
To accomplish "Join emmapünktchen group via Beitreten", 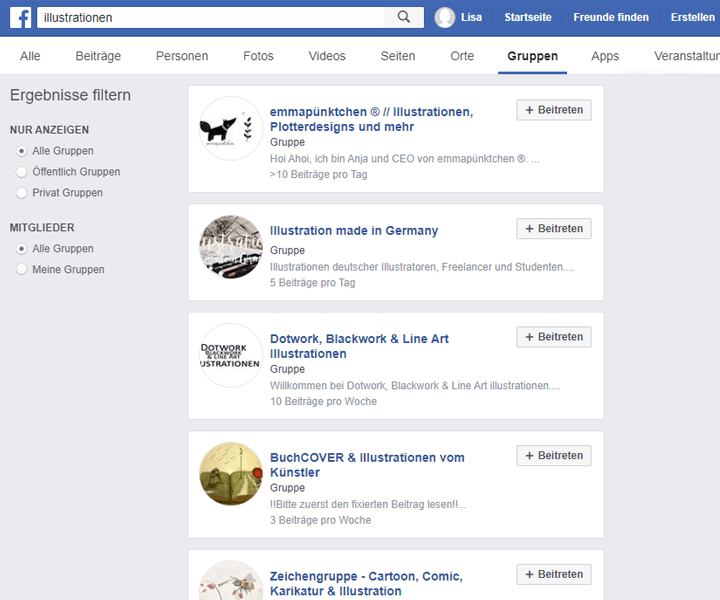I will point(554,110).
